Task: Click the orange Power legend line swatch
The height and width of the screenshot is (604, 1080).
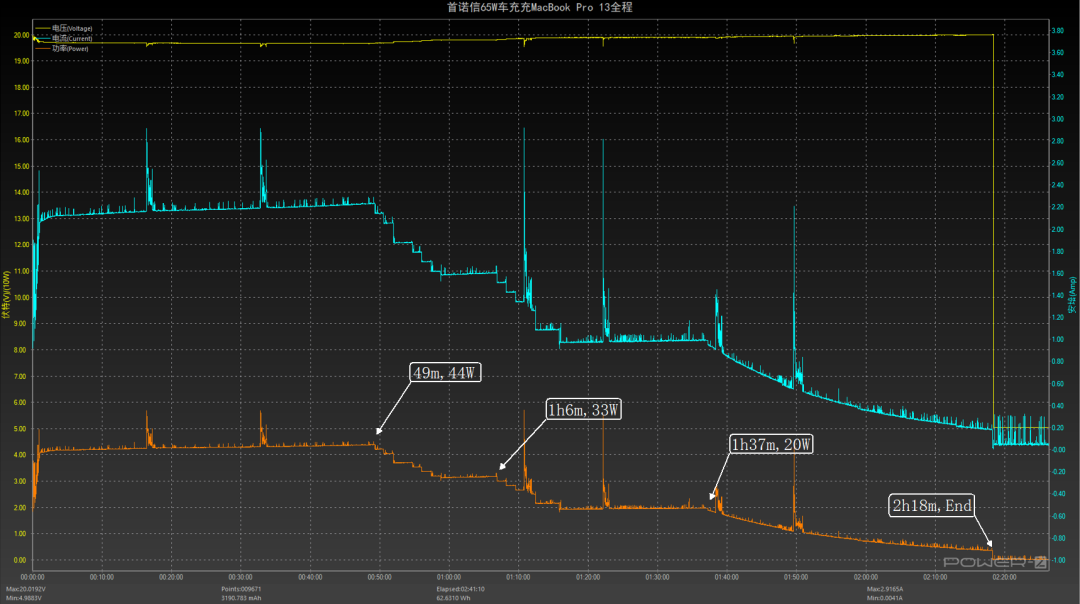Action: pos(42,49)
